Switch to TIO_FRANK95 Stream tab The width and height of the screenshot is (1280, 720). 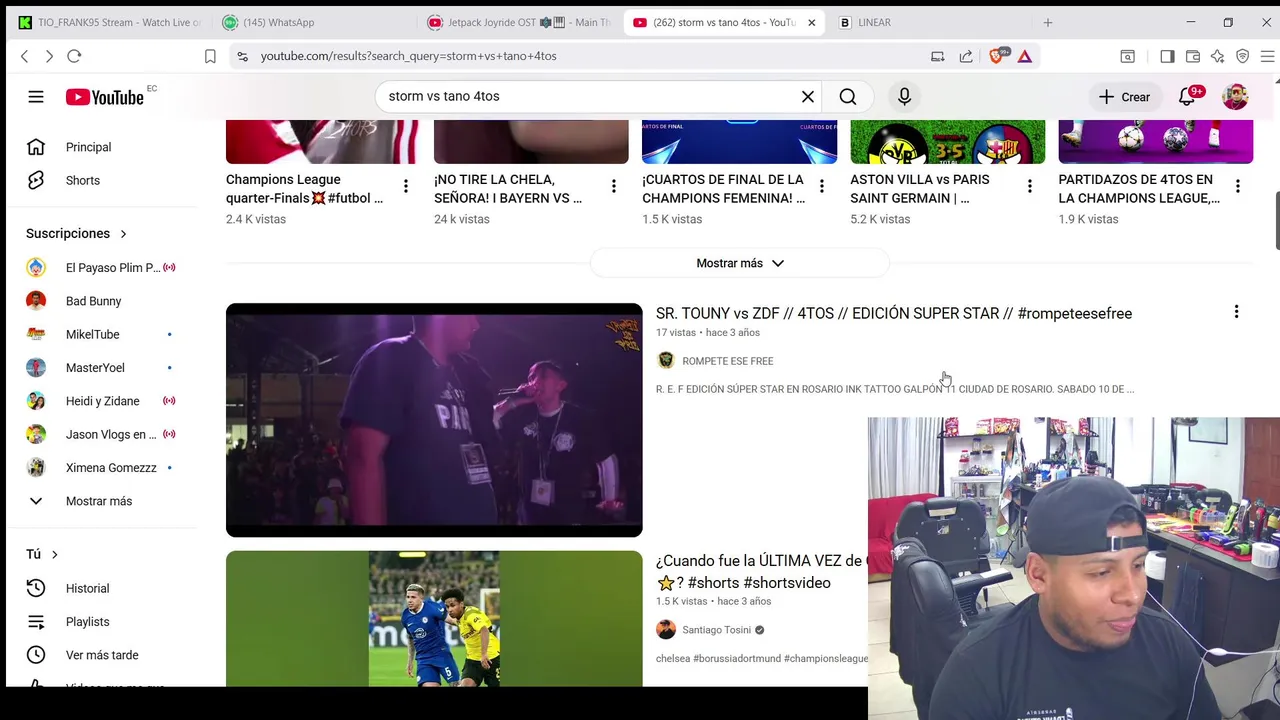[x=109, y=22]
